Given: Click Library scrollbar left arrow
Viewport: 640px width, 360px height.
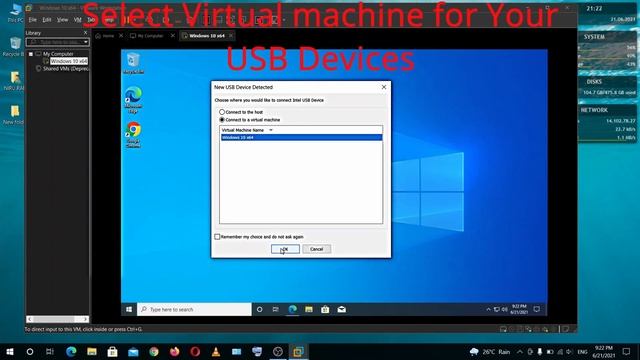Looking at the screenshot, I should (29, 319).
